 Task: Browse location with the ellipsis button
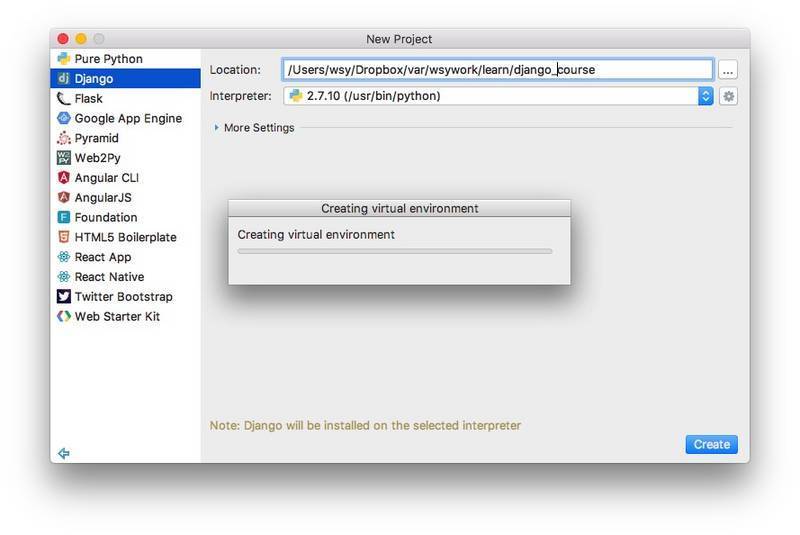(x=728, y=69)
